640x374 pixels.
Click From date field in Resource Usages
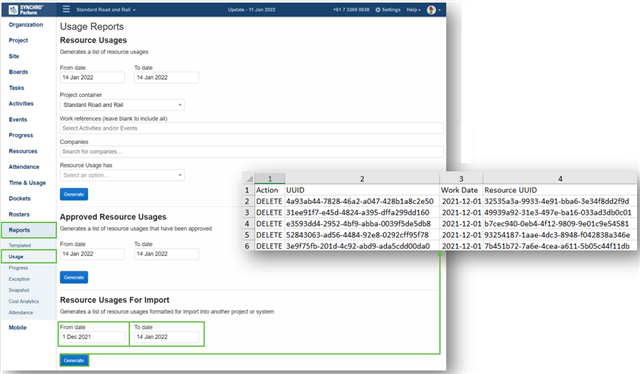92,78
